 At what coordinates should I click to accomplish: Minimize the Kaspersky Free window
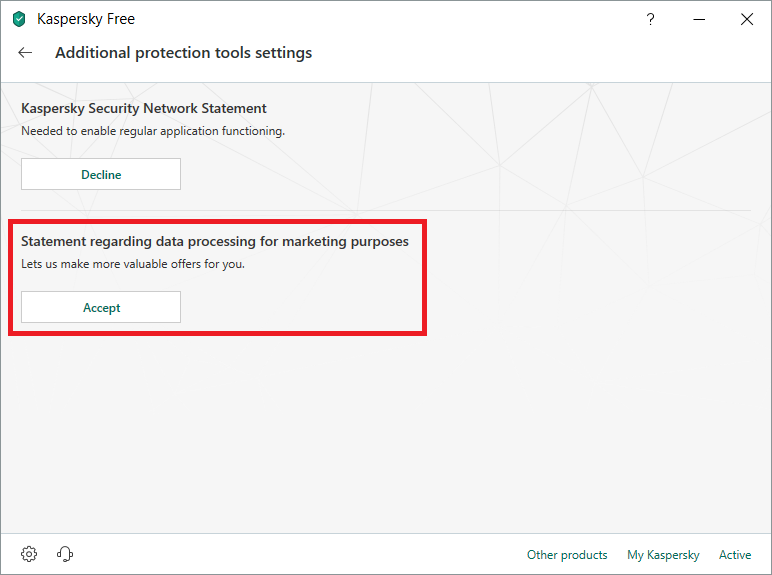[x=699, y=19]
